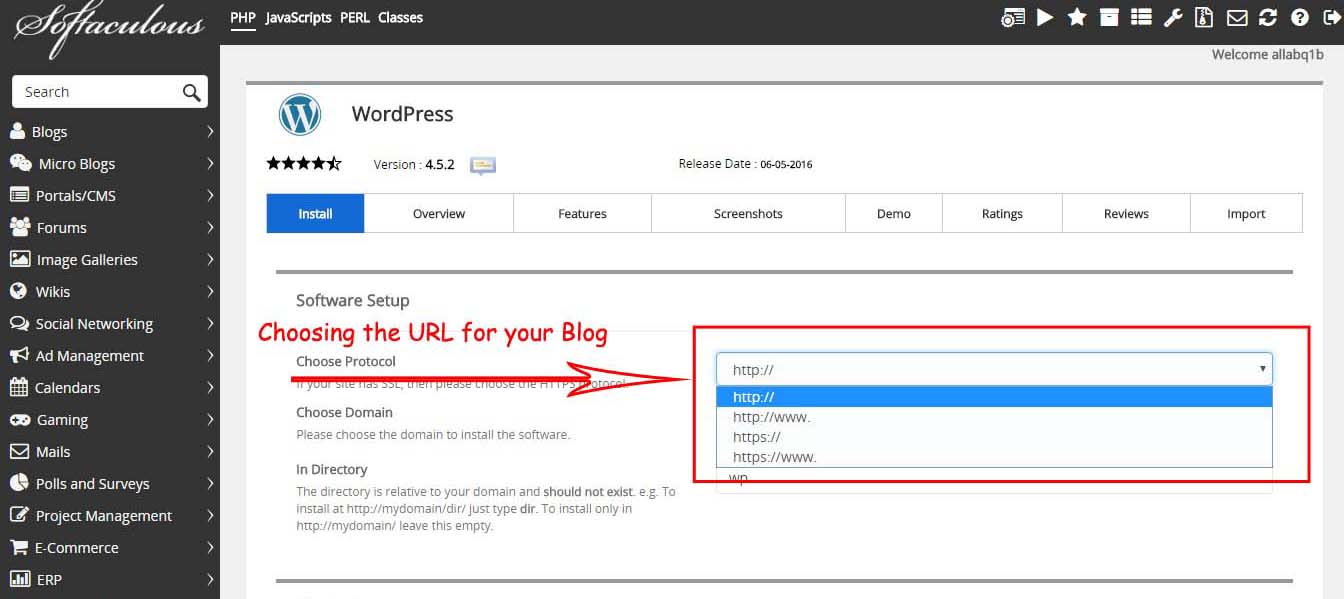Viewport: 1344px width, 599px height.
Task: Click the search magnifier icon
Action: coord(192,92)
